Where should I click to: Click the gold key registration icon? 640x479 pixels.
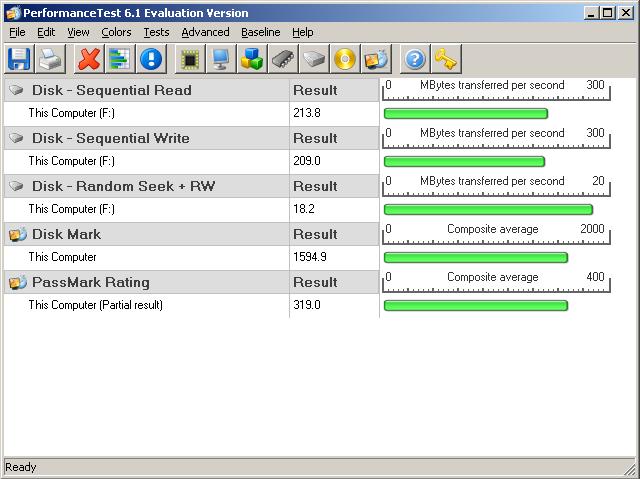tap(446, 59)
